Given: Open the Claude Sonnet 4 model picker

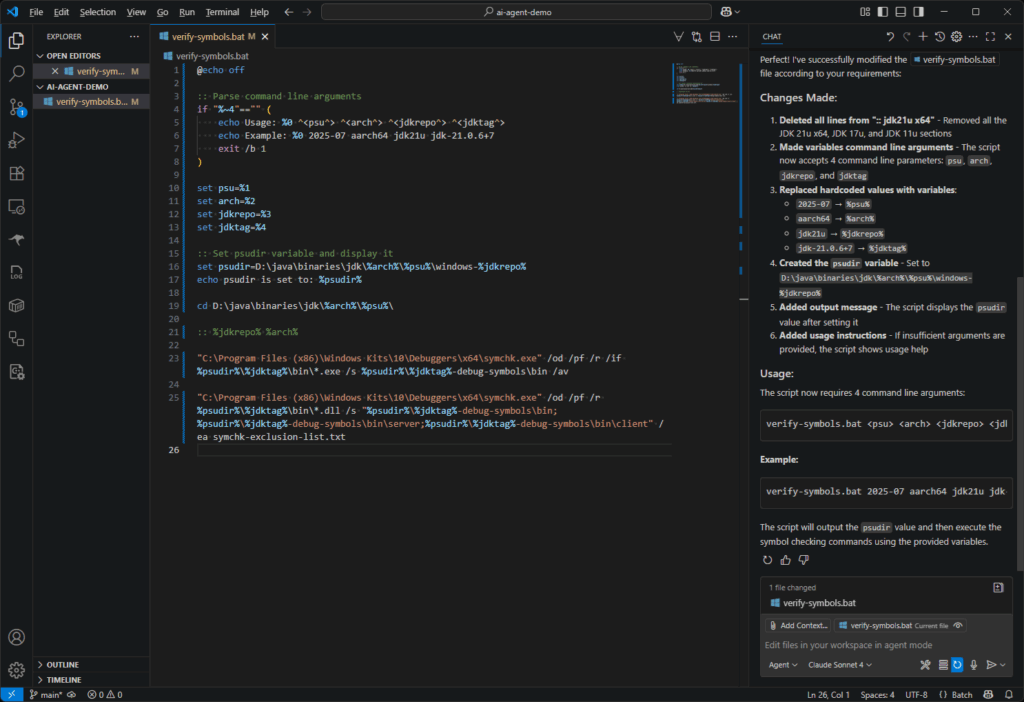Looking at the screenshot, I should [x=840, y=665].
